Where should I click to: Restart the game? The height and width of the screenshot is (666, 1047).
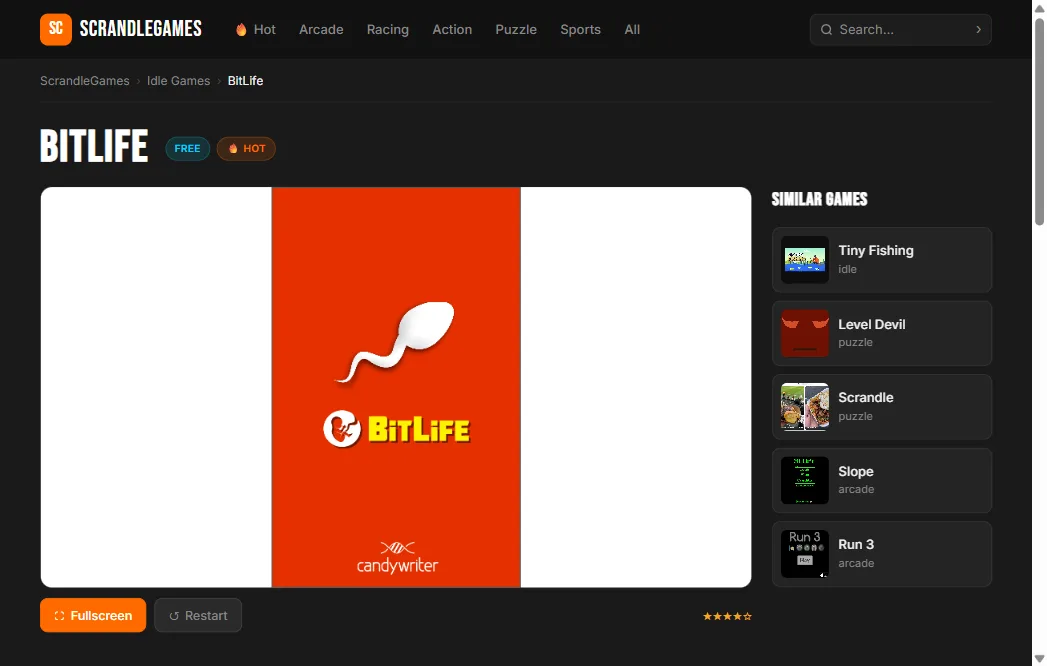click(198, 615)
